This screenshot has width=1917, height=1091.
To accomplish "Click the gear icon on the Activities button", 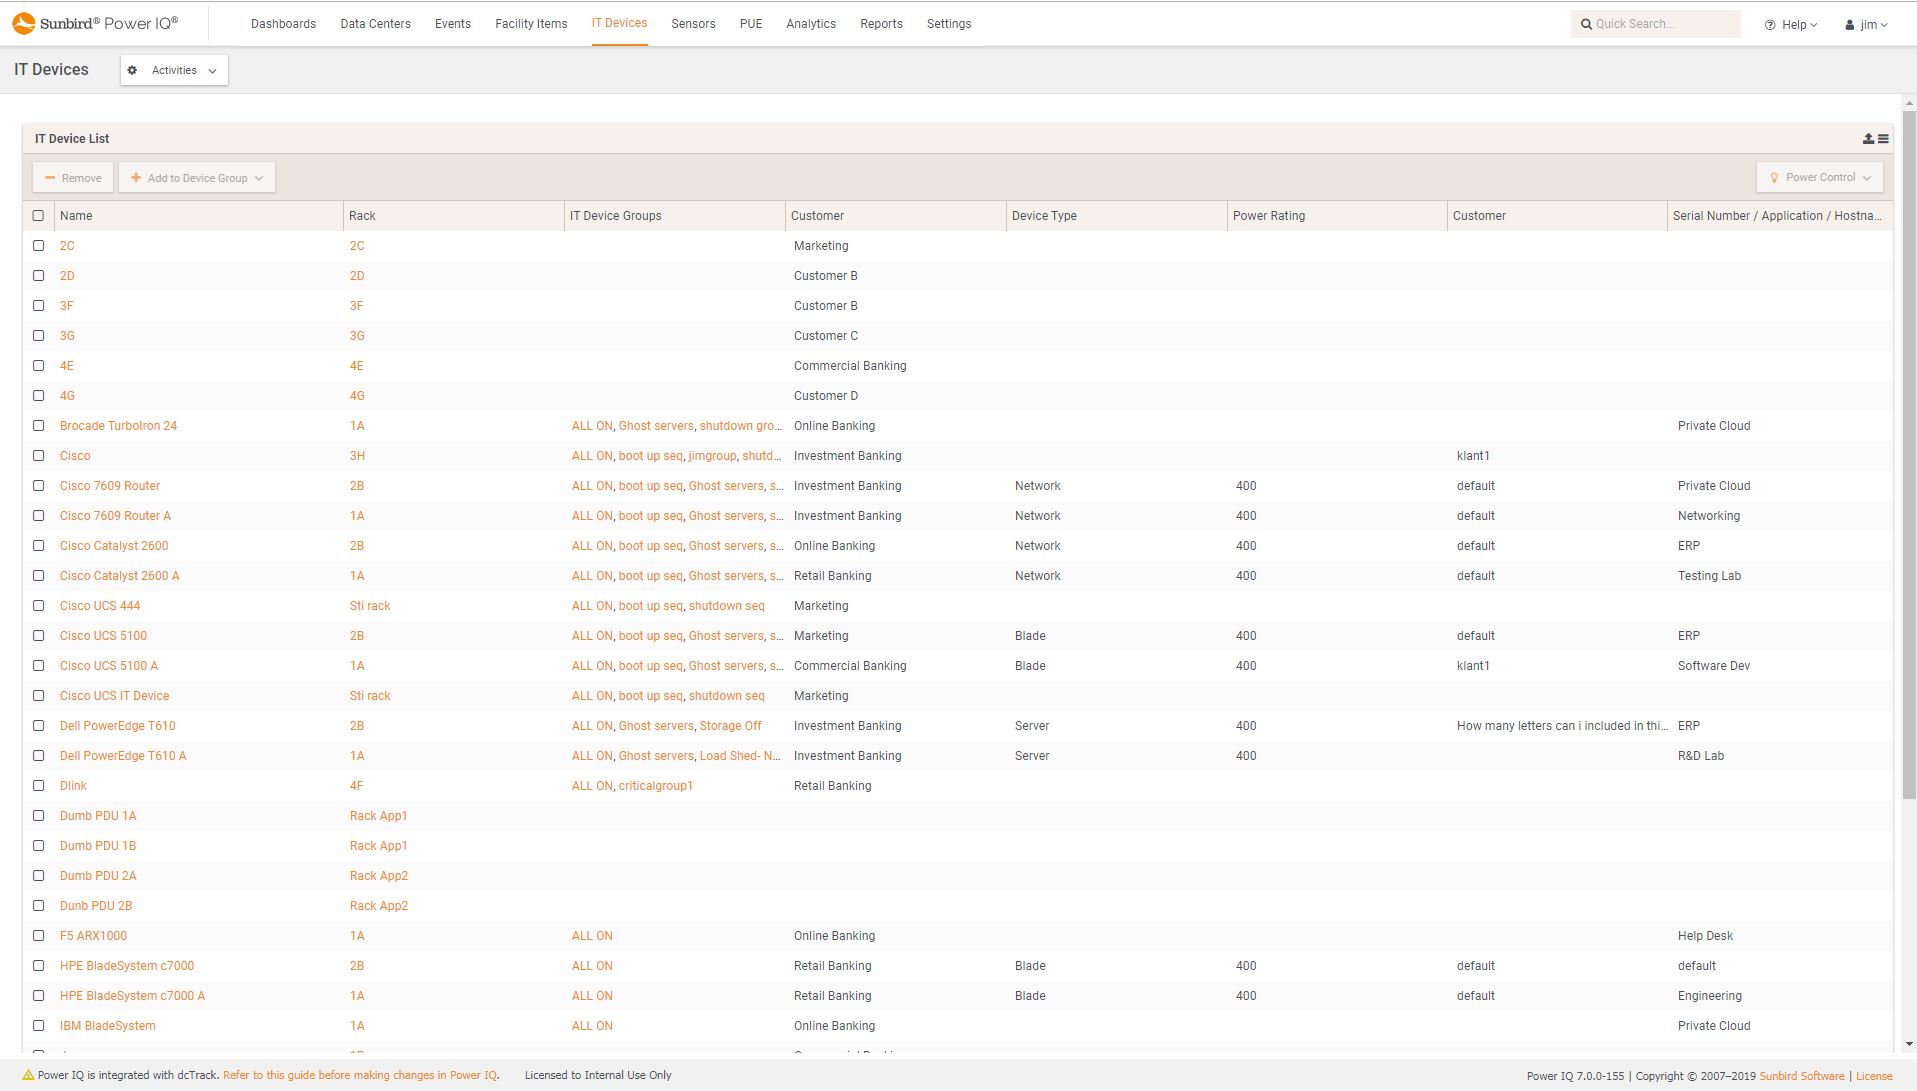I will click(x=132, y=70).
